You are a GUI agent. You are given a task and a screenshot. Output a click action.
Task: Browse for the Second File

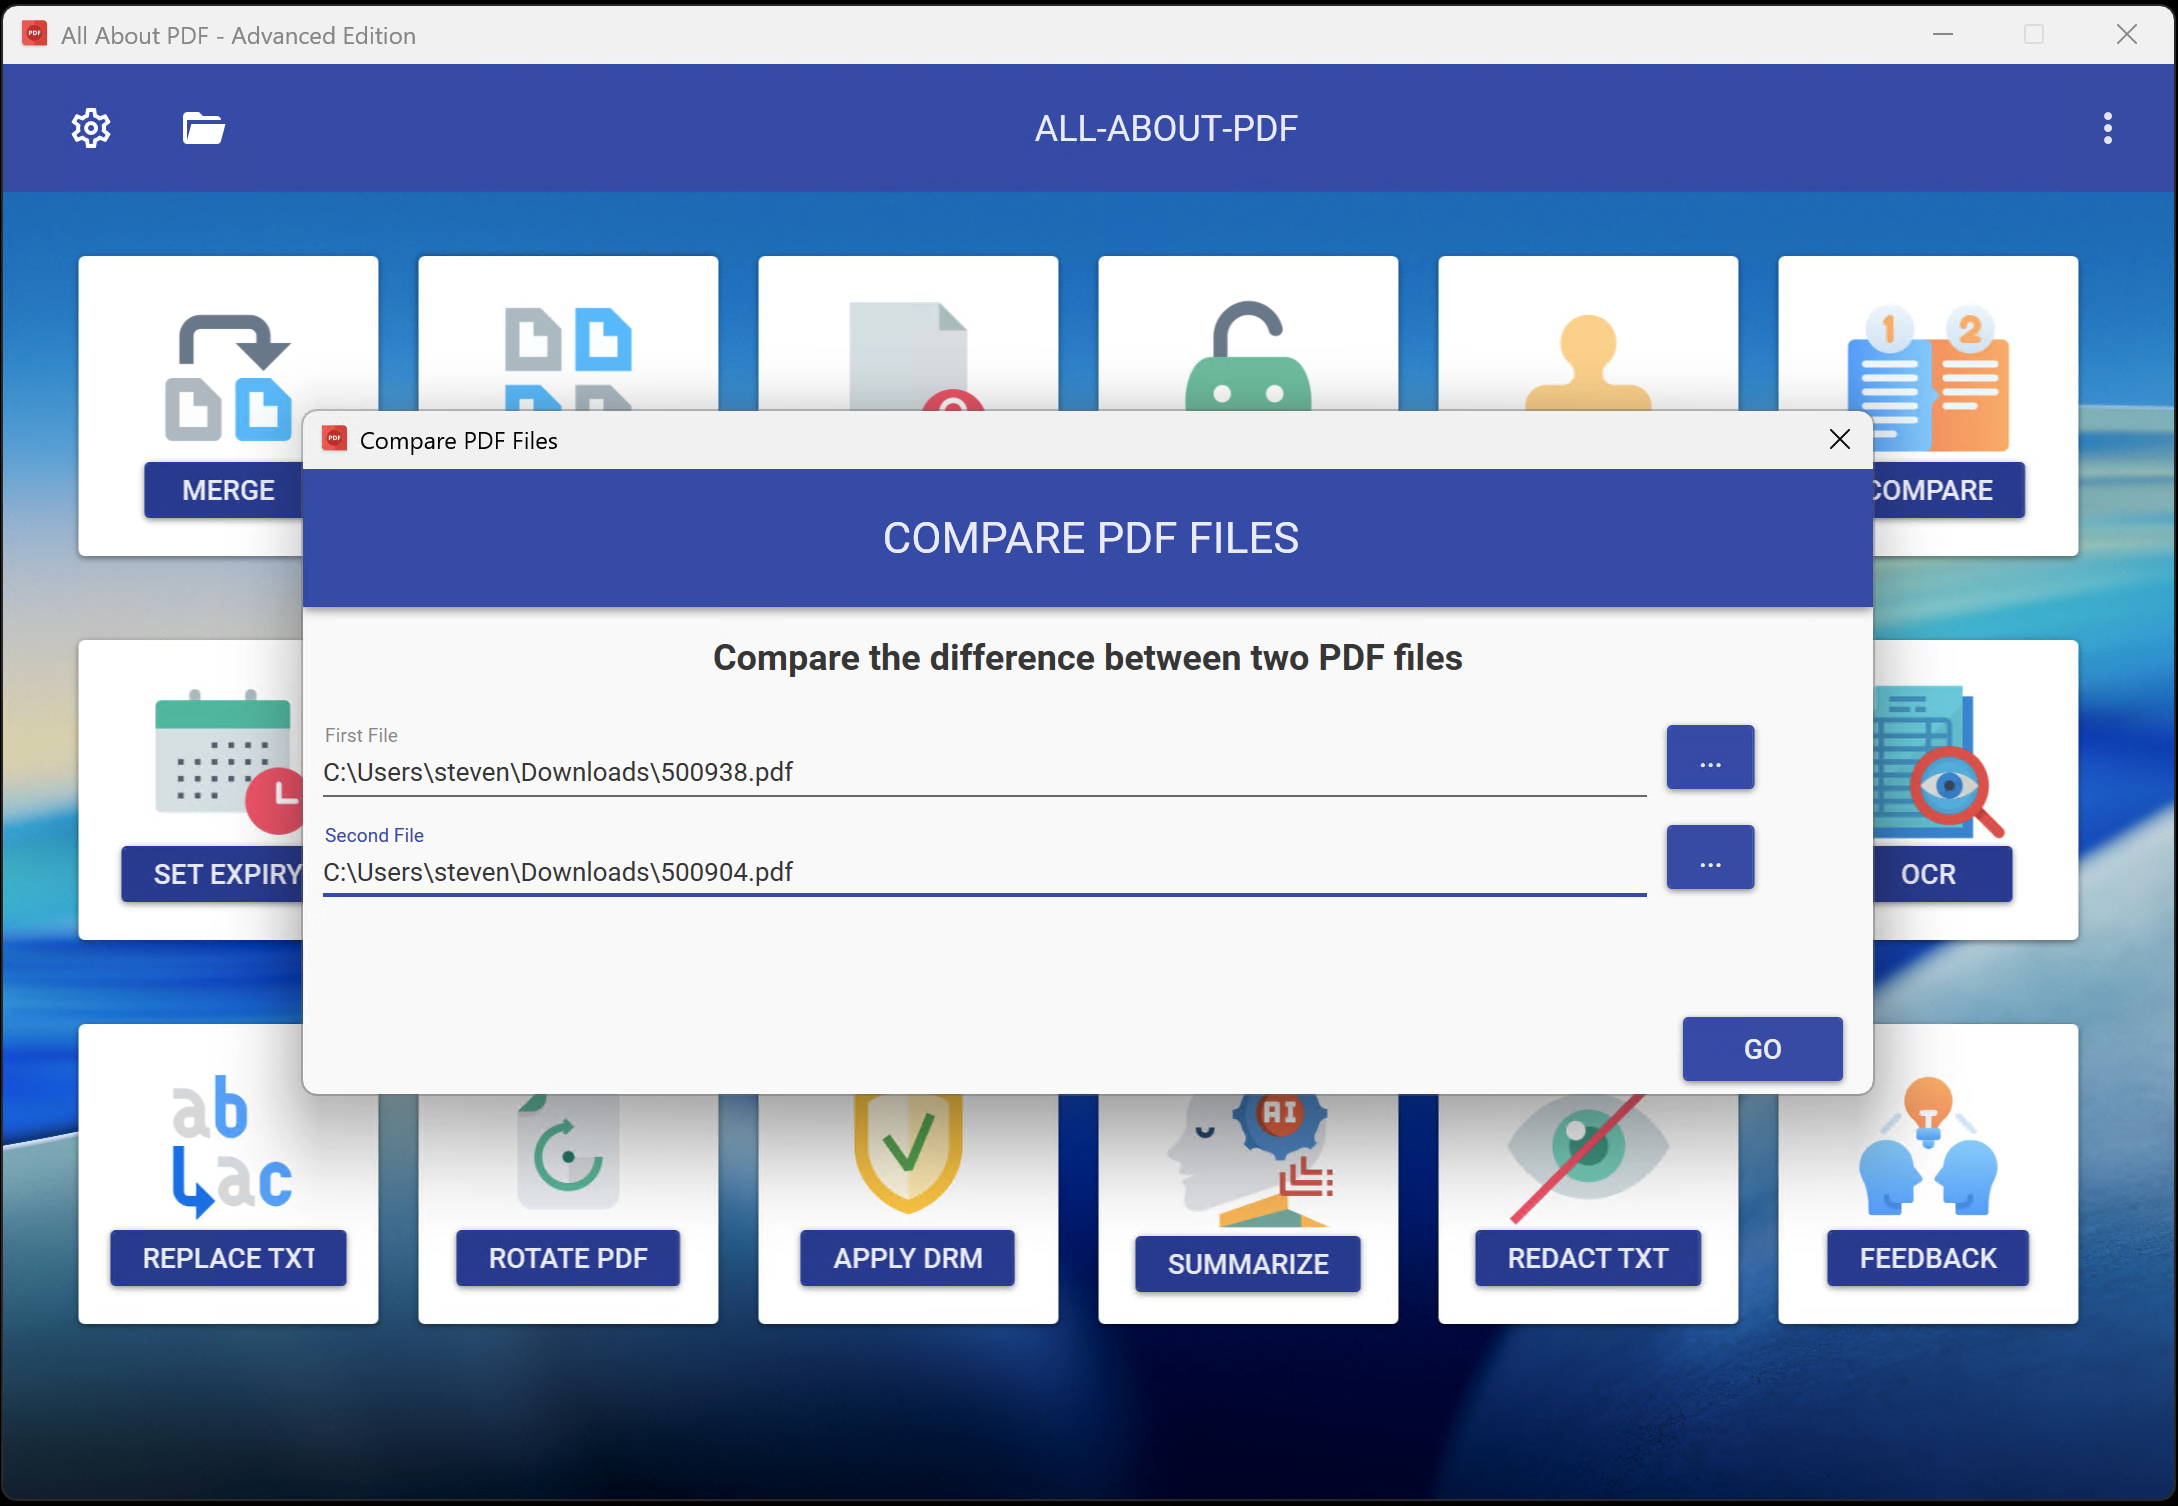point(1710,857)
